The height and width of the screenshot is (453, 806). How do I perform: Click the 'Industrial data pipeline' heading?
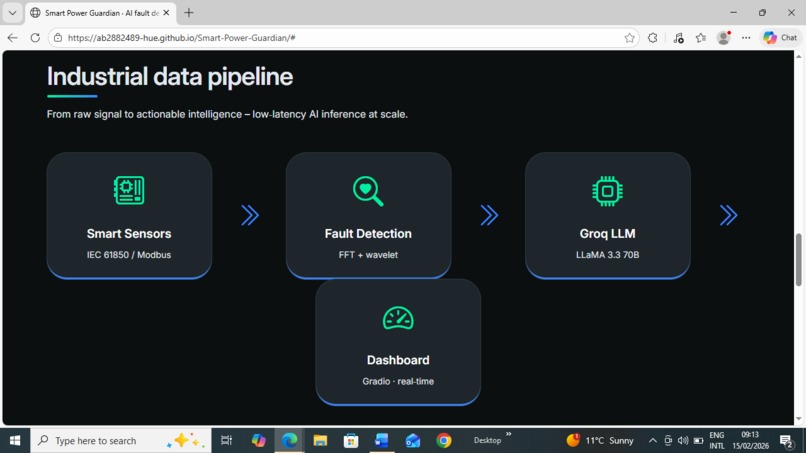(x=170, y=77)
